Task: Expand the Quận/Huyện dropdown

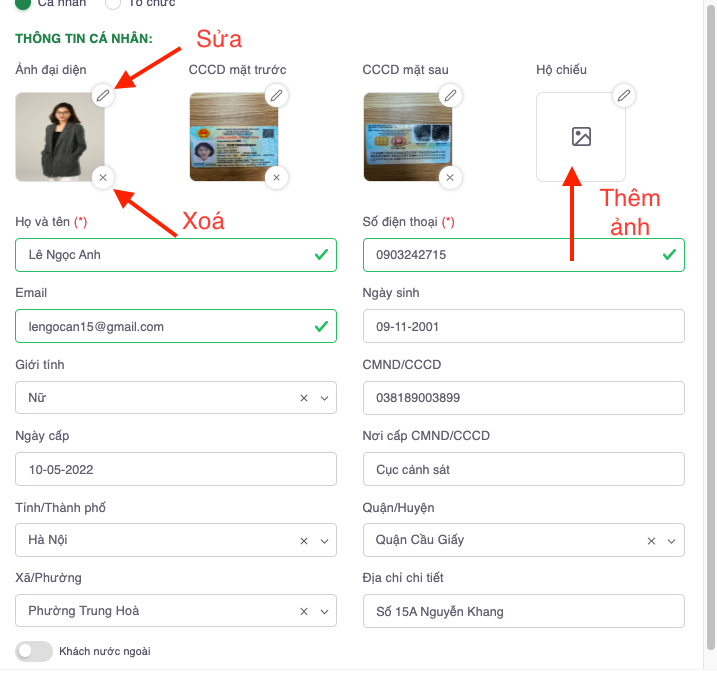Action: tap(672, 541)
